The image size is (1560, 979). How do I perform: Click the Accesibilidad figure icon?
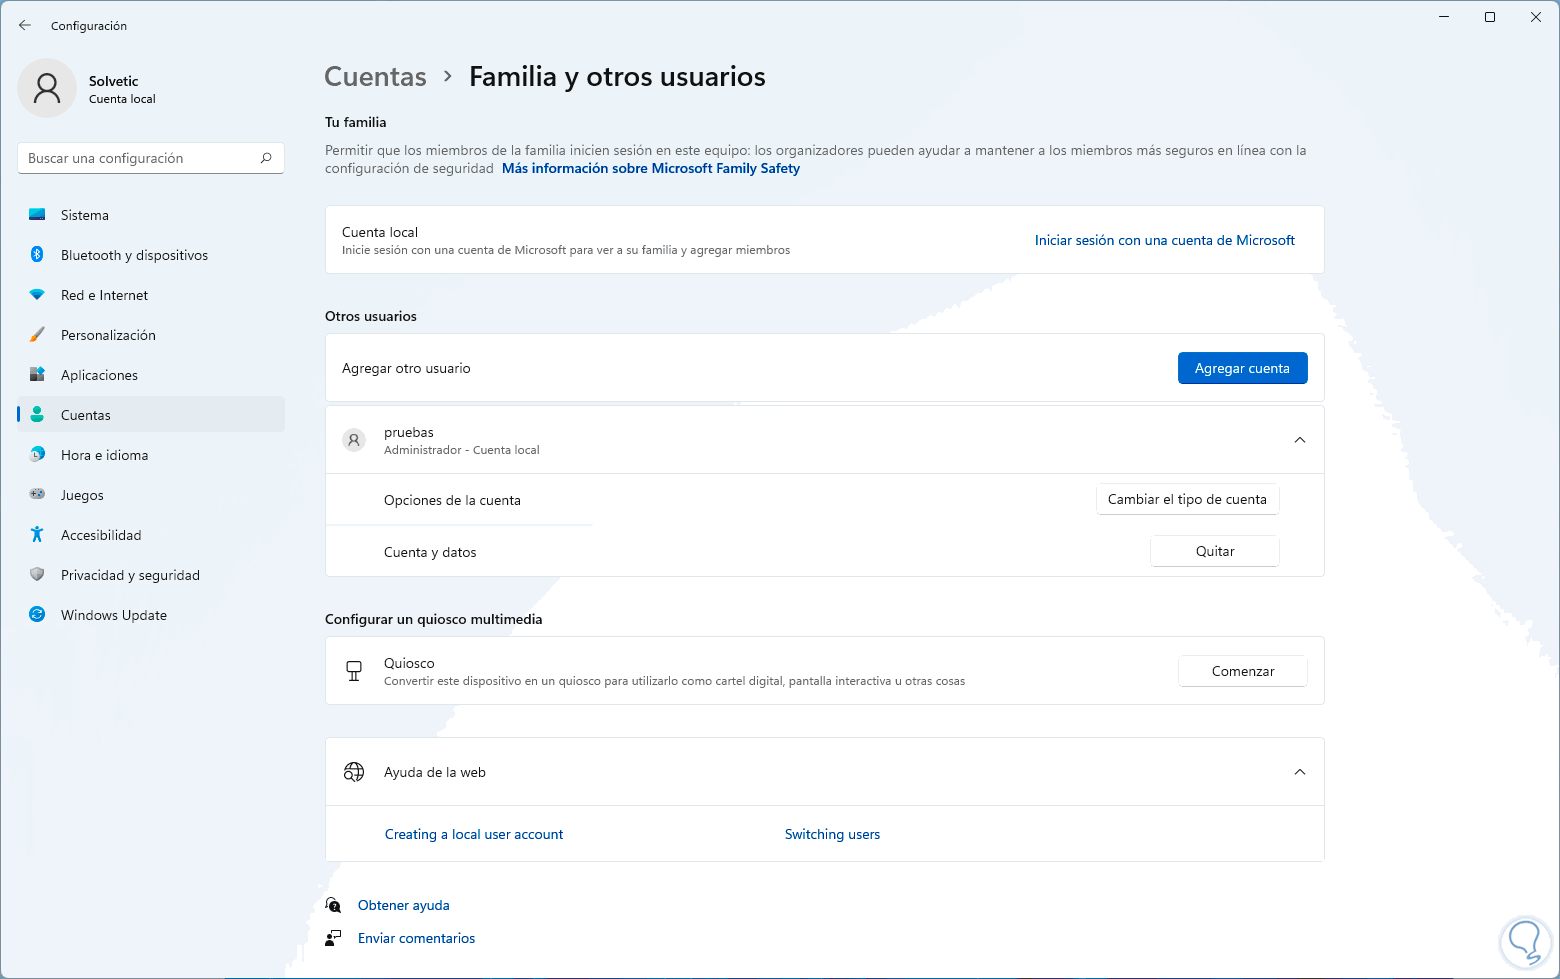[x=37, y=535]
